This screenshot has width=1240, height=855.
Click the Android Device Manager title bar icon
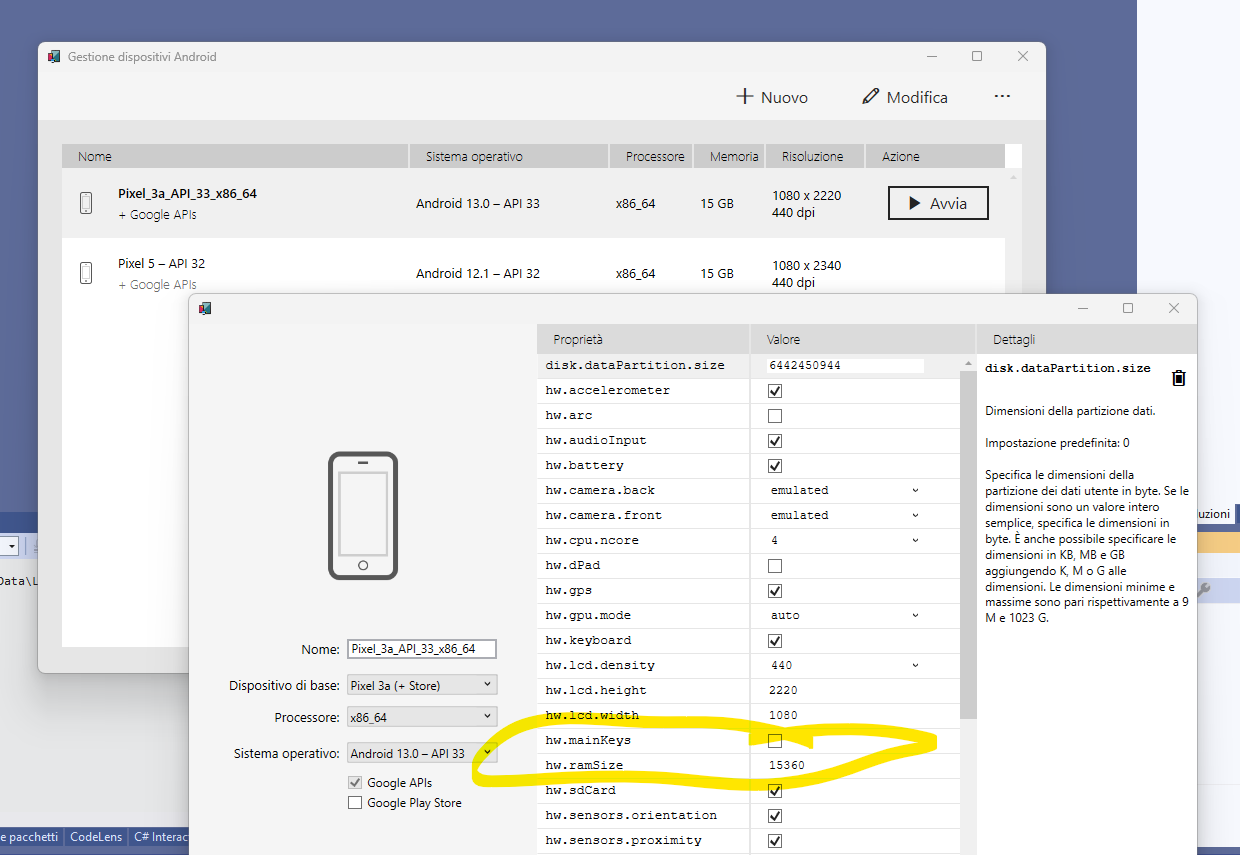point(54,57)
